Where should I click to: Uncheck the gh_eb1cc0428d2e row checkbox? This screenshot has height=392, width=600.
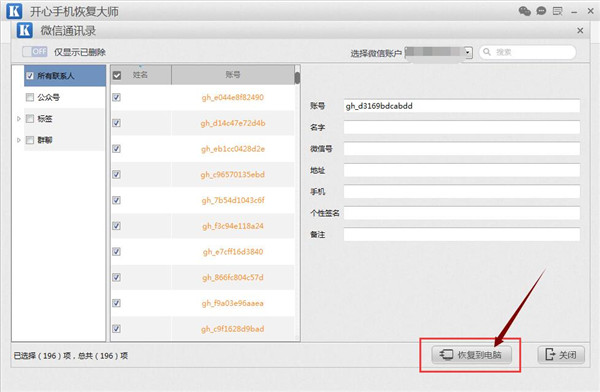(117, 149)
